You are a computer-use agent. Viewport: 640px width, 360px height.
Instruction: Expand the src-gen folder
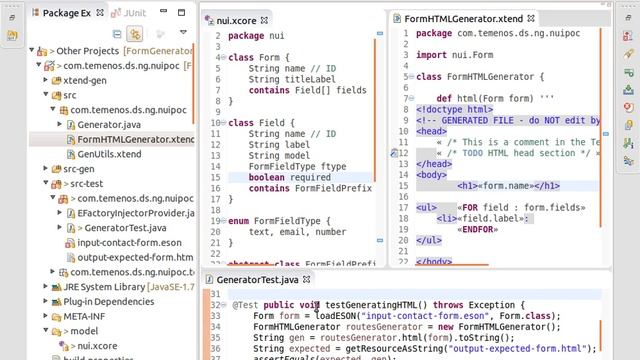coord(46,168)
